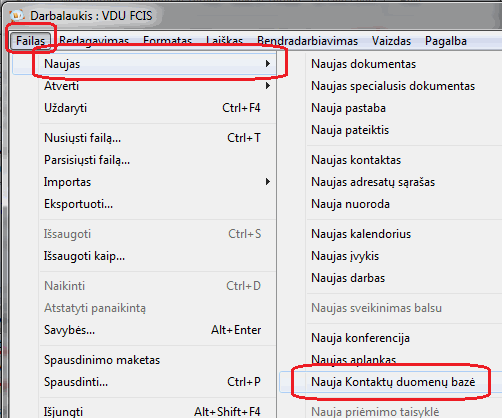Expand the Importas submenu arrow

pos(268,182)
